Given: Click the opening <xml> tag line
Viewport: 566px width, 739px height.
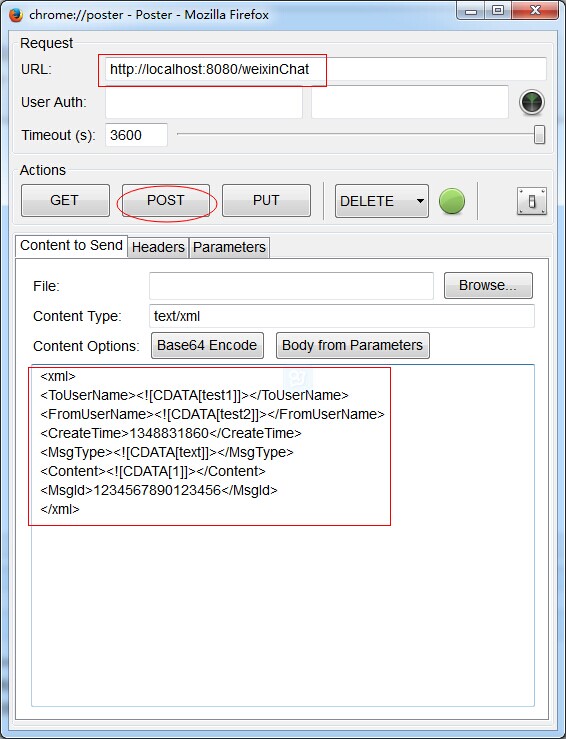Looking at the screenshot, I should [x=58, y=376].
